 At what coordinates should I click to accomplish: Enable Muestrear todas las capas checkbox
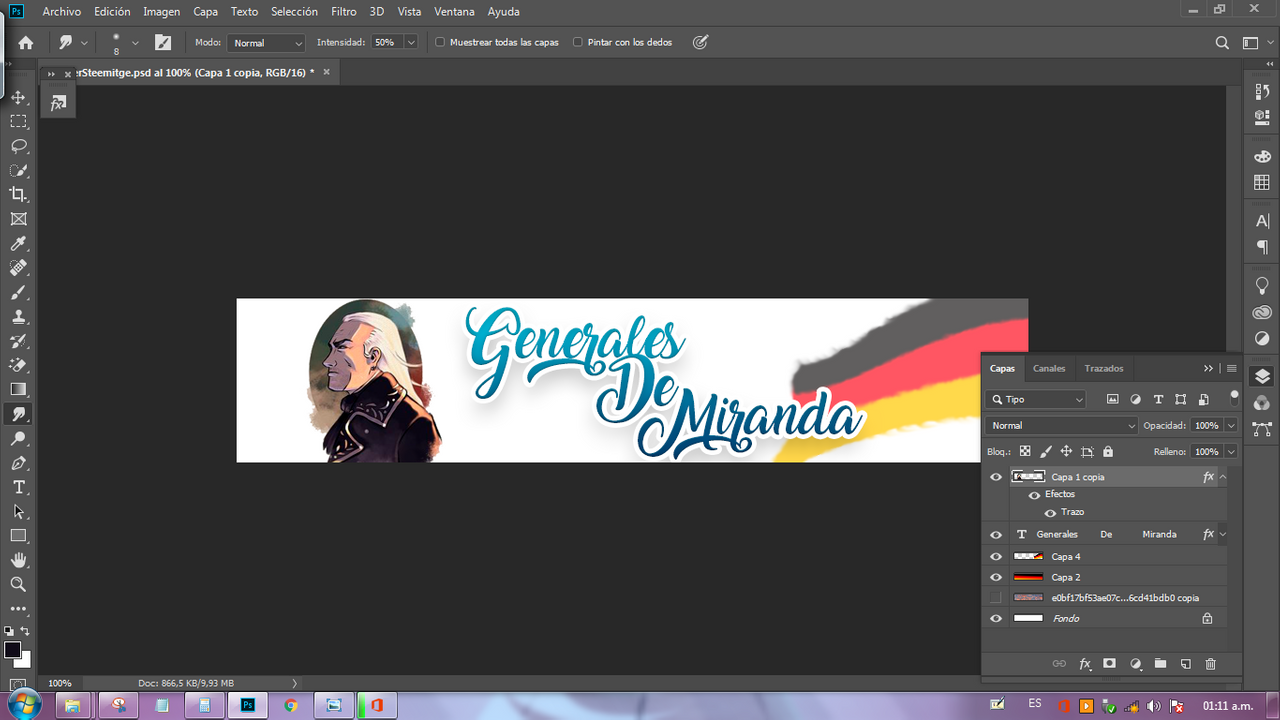point(440,43)
